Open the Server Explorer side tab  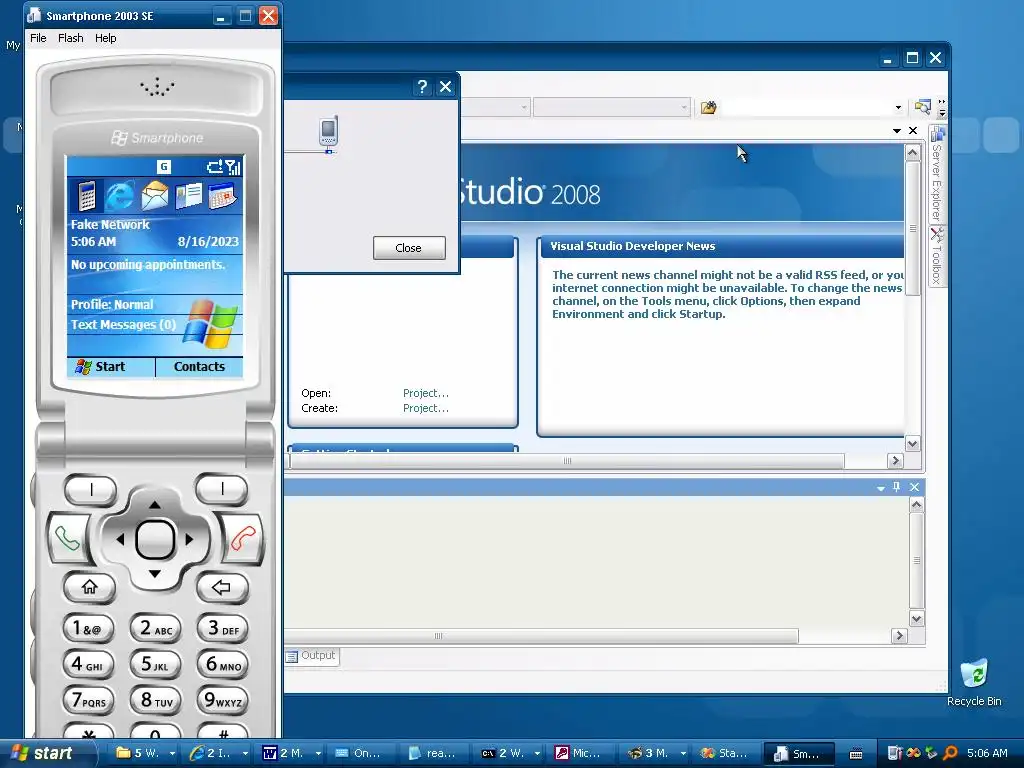937,174
